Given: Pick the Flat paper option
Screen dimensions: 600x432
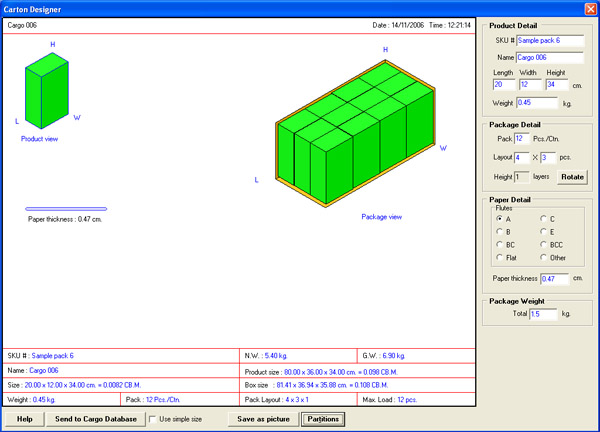Looking at the screenshot, I should 499,258.
